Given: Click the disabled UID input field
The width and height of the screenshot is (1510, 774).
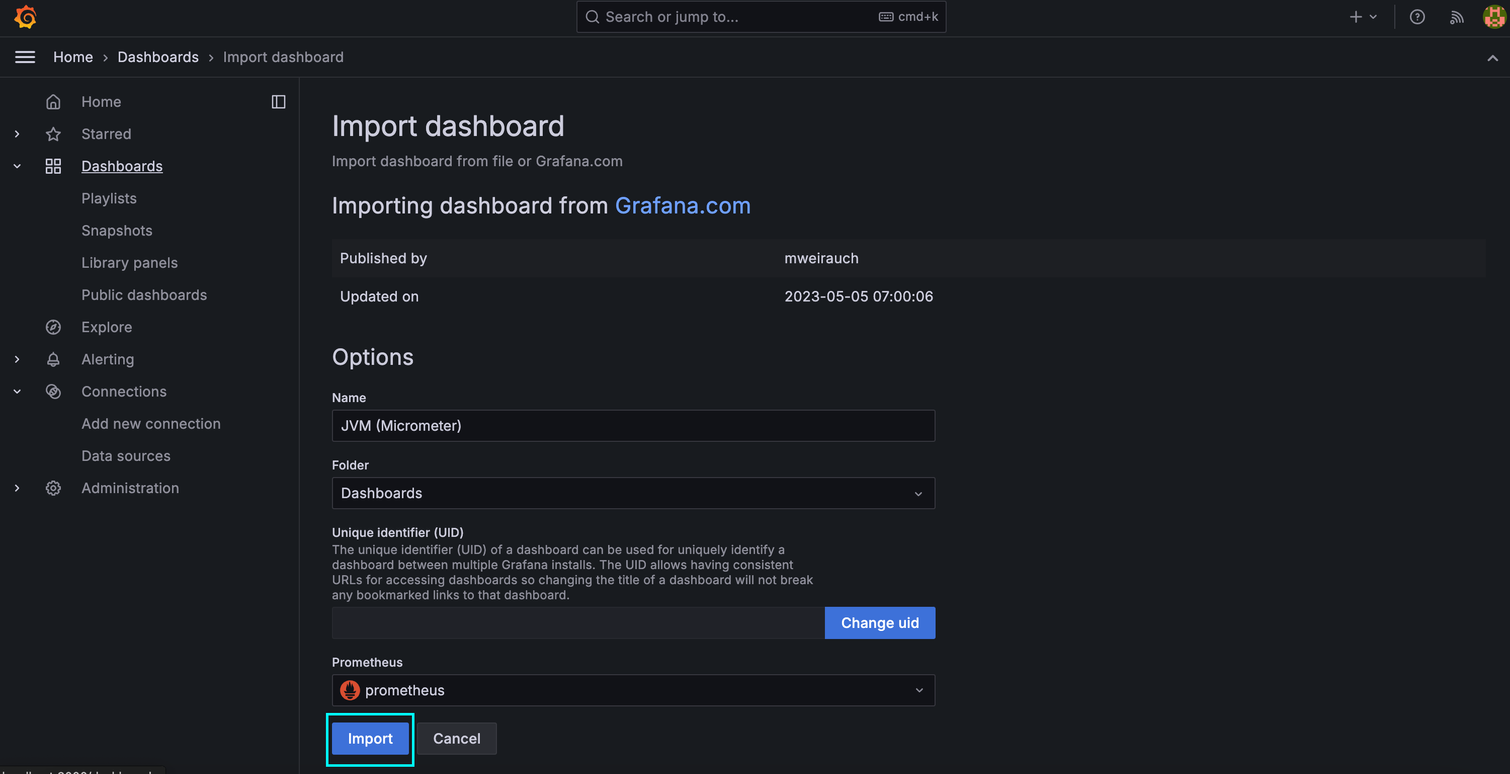Looking at the screenshot, I should (x=578, y=623).
